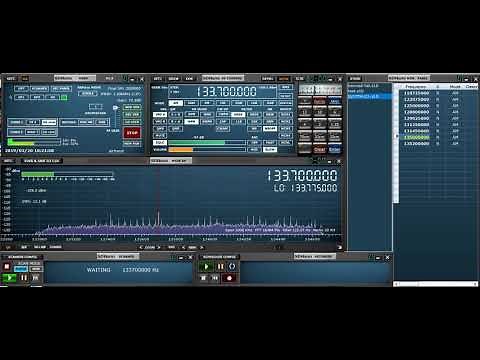Switch spectrum display to SP+WF view

(40, 247)
